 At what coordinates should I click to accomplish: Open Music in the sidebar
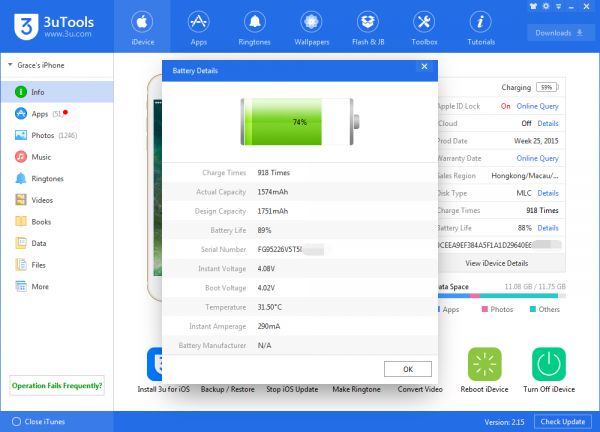point(57,157)
